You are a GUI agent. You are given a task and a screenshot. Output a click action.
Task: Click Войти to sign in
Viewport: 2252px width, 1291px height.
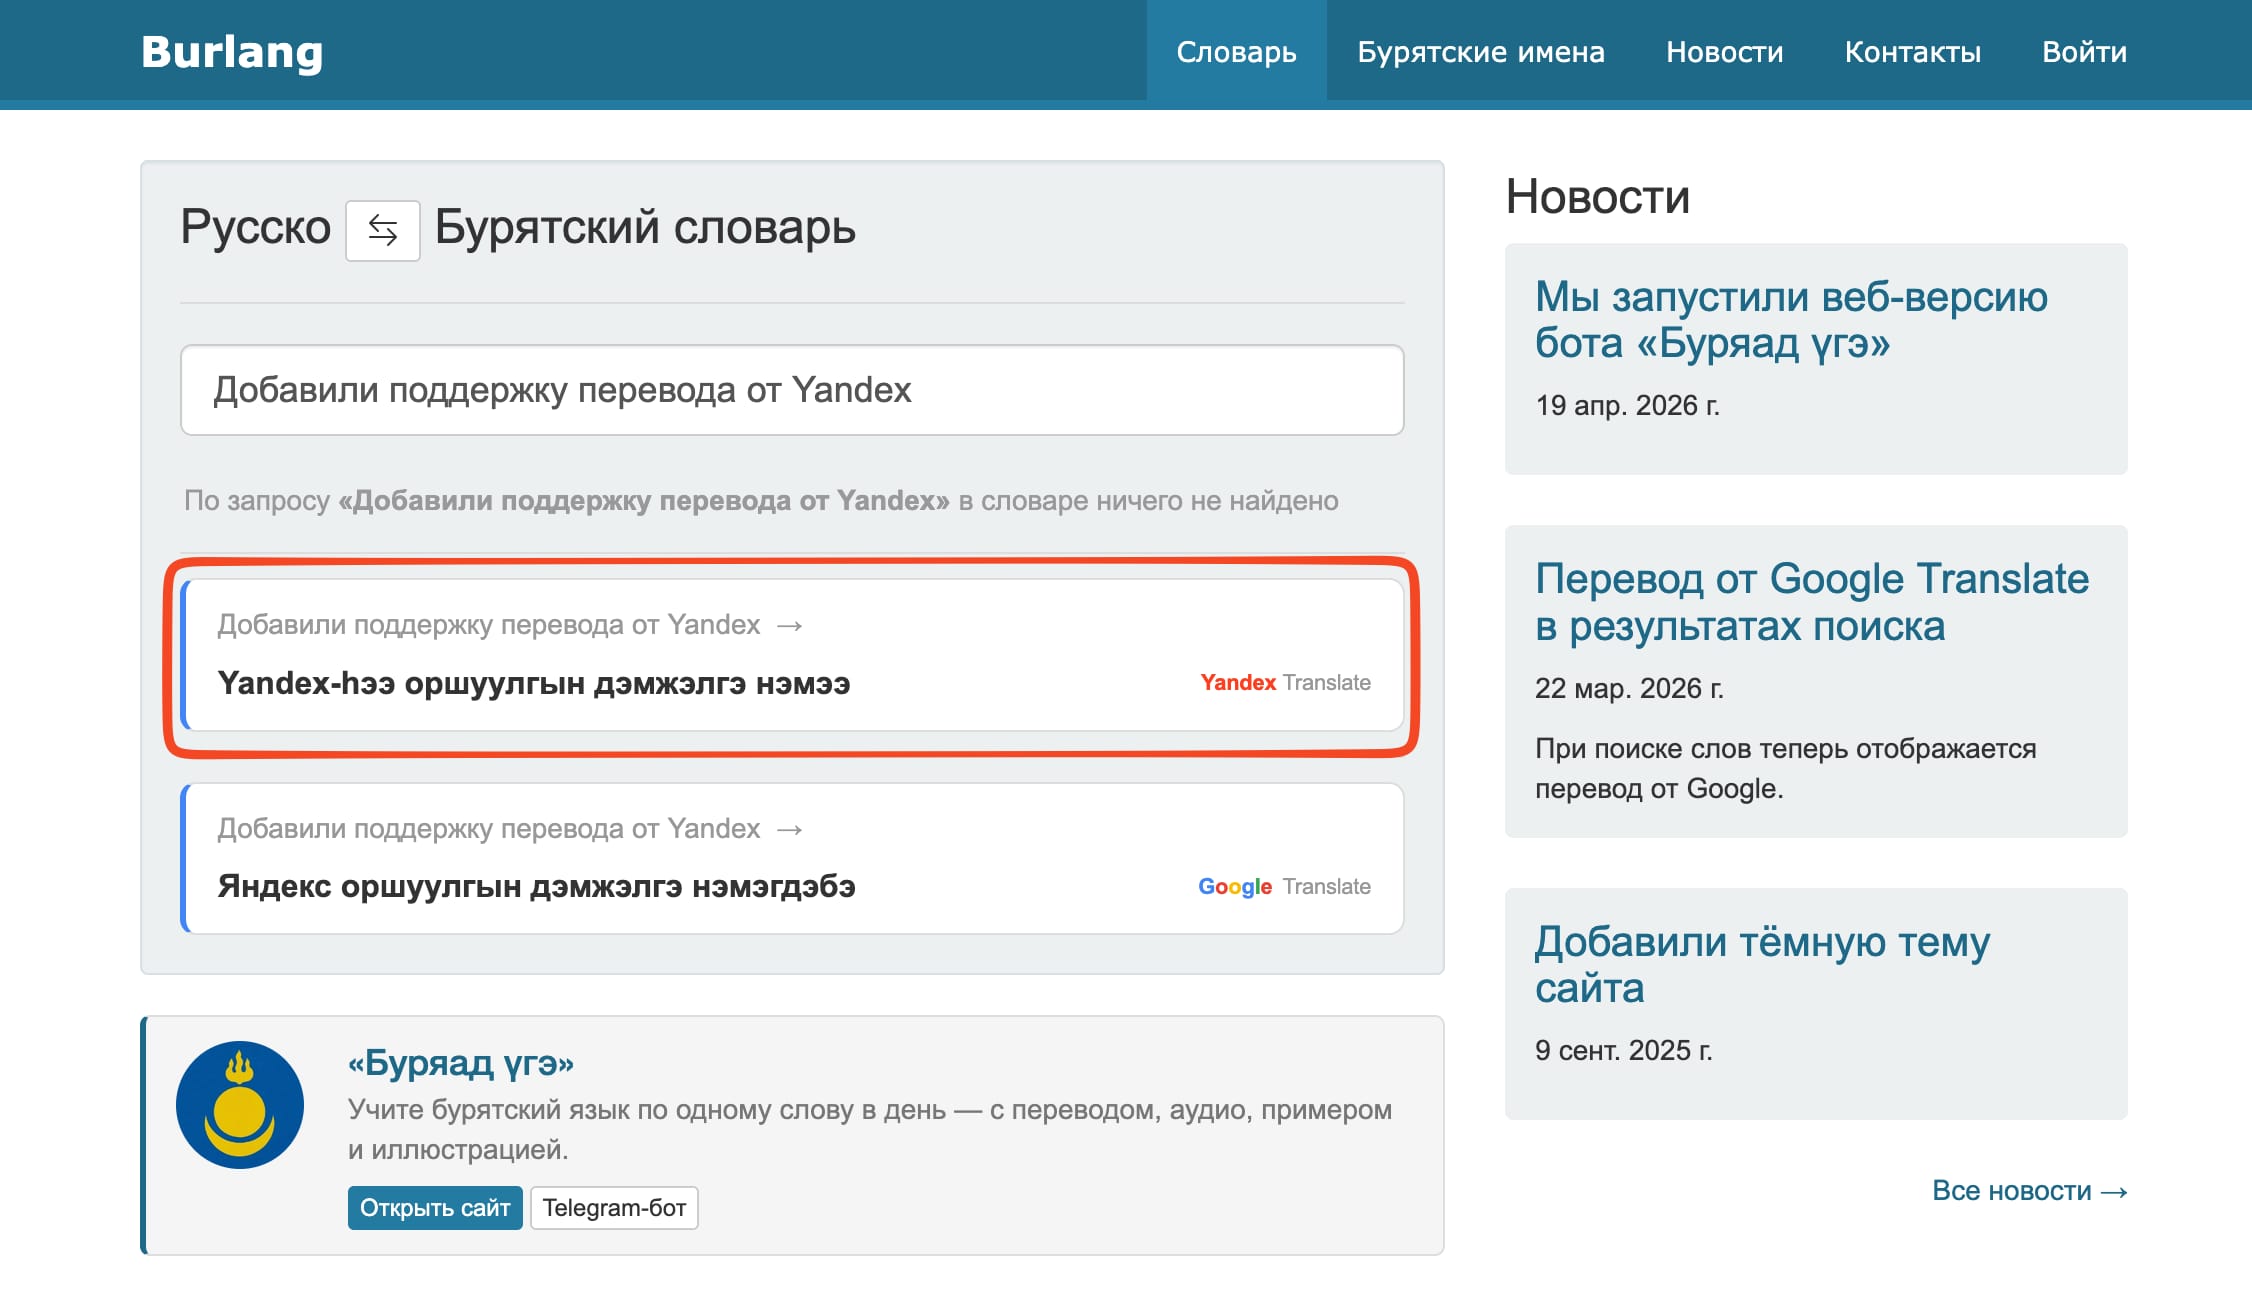[x=2084, y=51]
